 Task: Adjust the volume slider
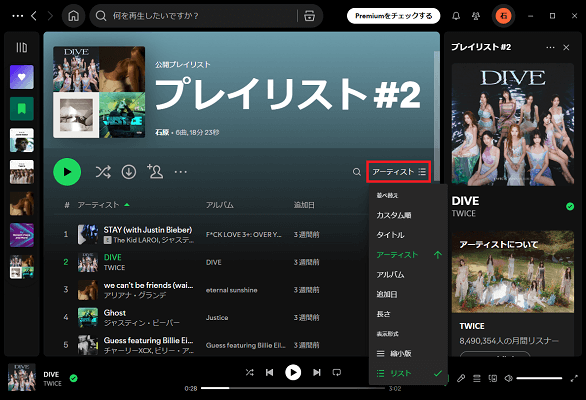[x=539, y=378]
